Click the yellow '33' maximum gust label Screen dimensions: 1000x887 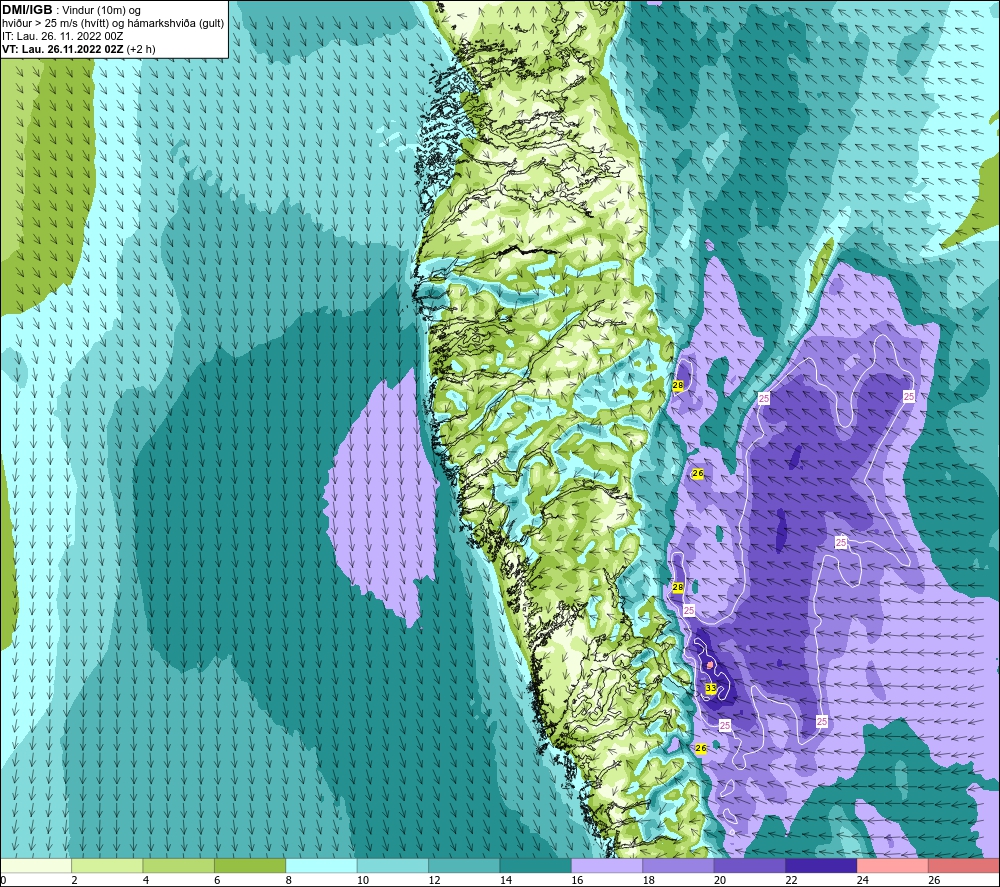(x=711, y=688)
